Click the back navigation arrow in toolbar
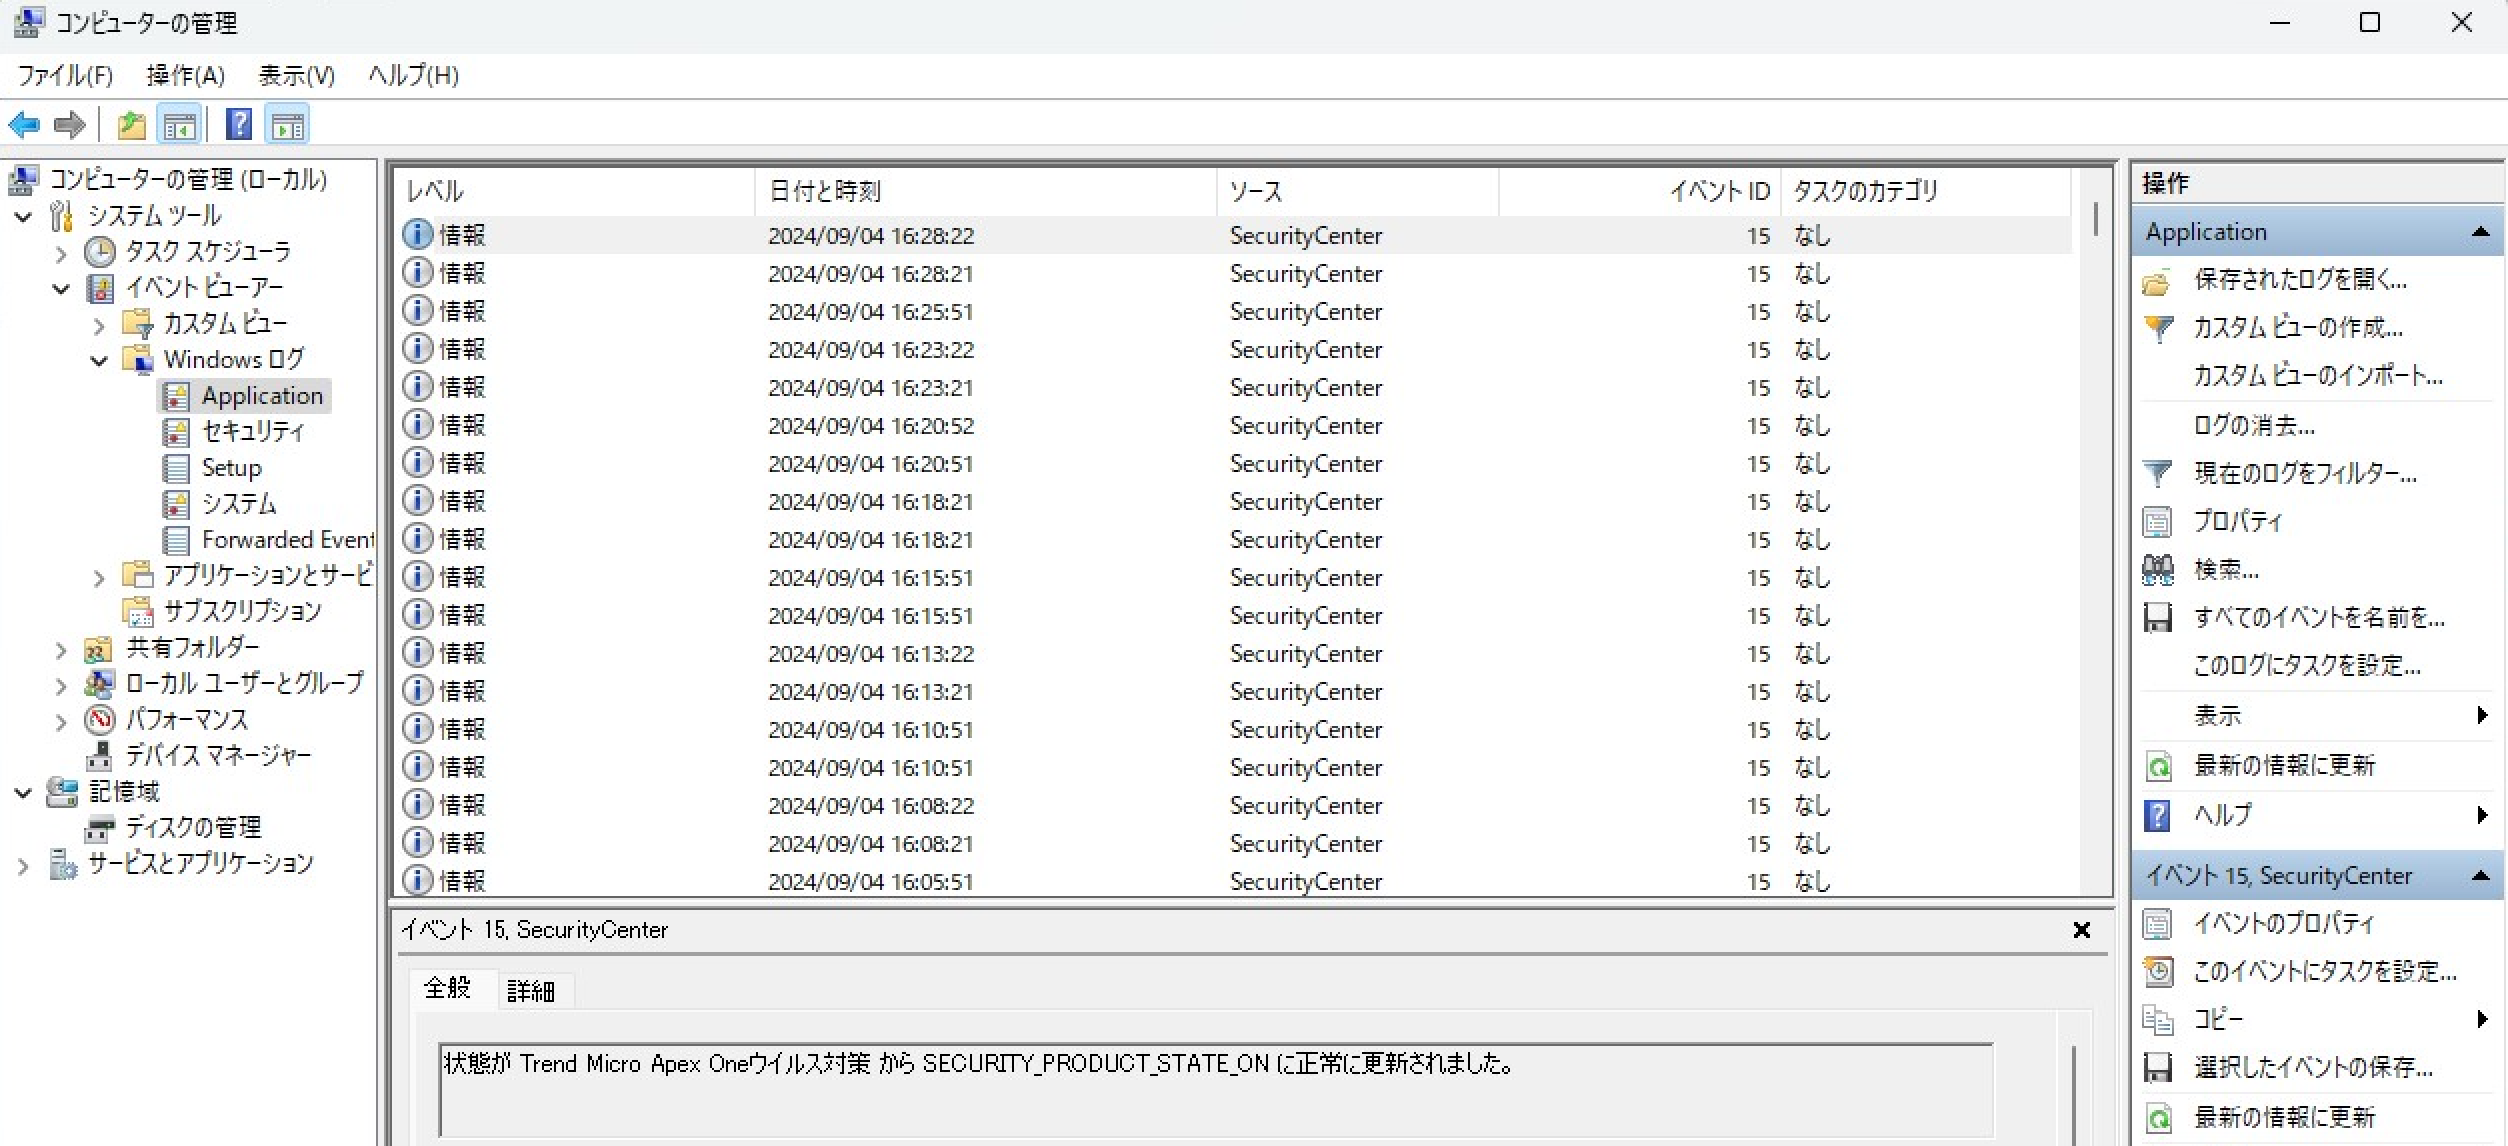The width and height of the screenshot is (2508, 1146). coord(24,124)
